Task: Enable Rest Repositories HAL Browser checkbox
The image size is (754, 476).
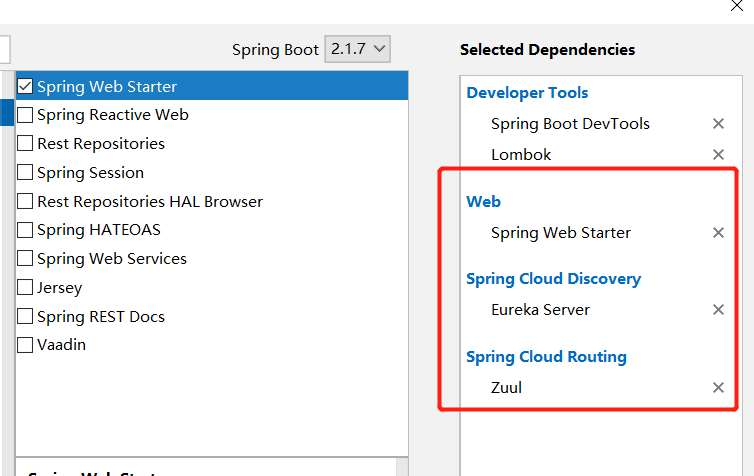Action: [25, 201]
